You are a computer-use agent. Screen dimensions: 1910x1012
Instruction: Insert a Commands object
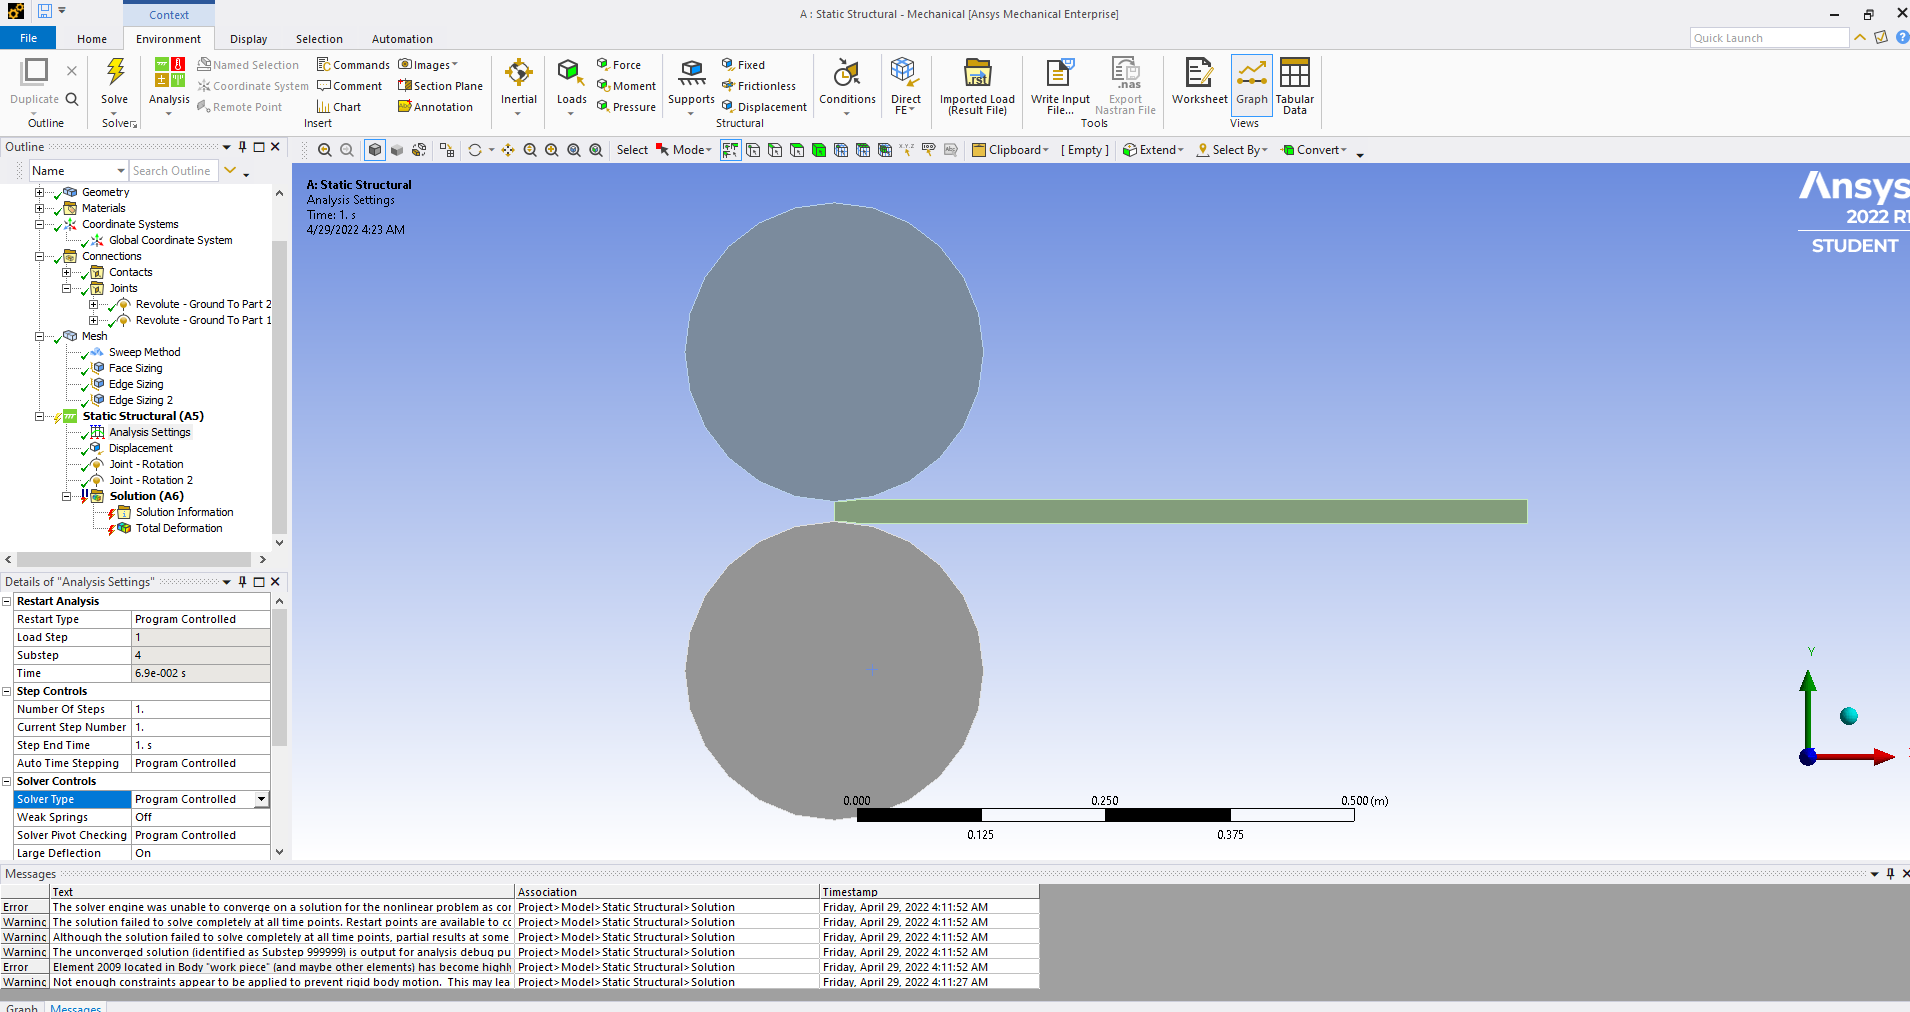tap(353, 65)
